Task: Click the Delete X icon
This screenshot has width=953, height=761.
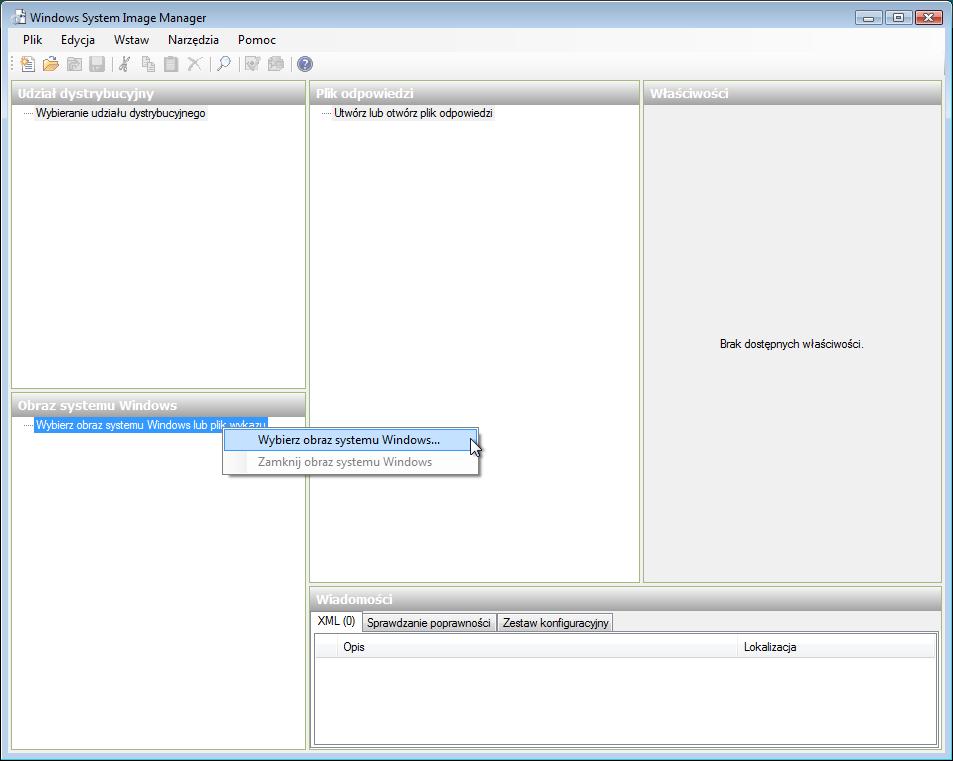Action: pyautogui.click(x=194, y=64)
